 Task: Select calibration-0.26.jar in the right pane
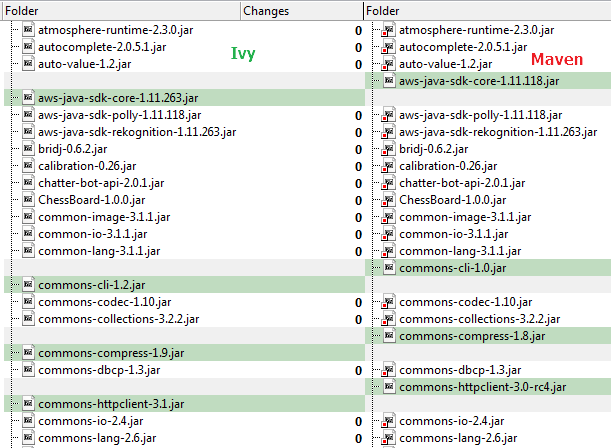tap(448, 166)
